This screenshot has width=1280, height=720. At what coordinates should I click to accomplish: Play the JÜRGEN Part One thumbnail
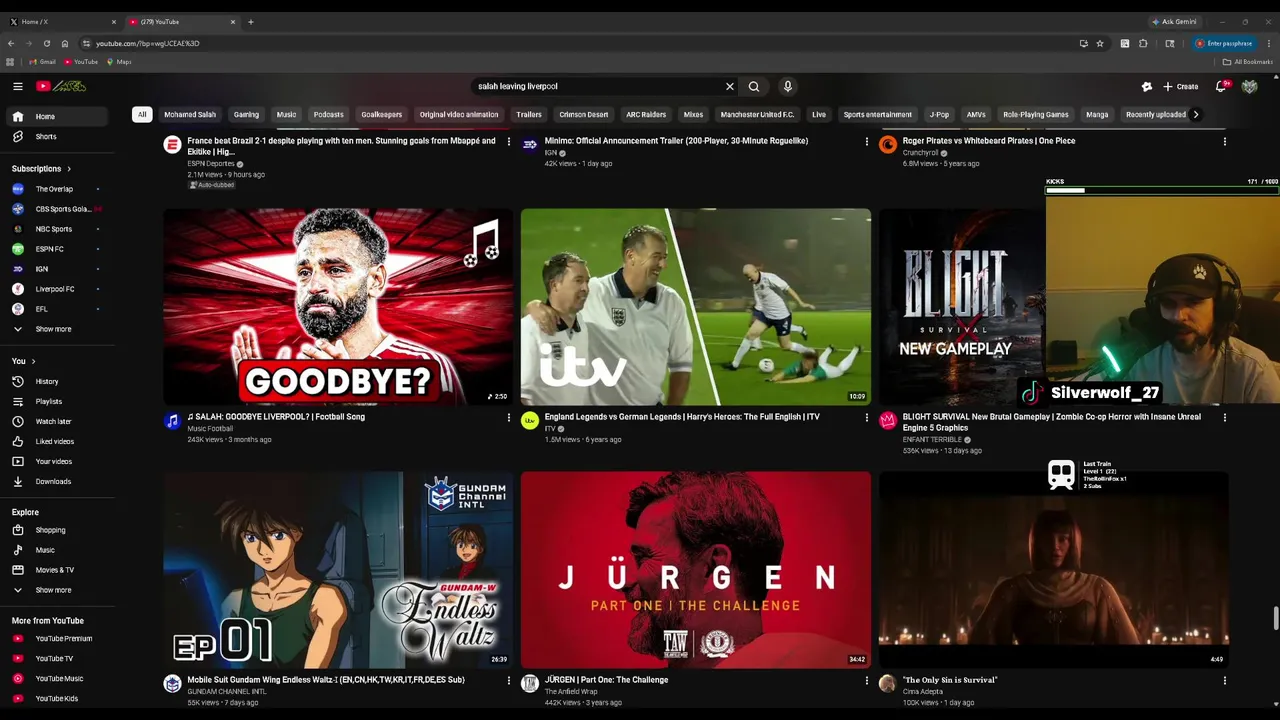(x=695, y=570)
